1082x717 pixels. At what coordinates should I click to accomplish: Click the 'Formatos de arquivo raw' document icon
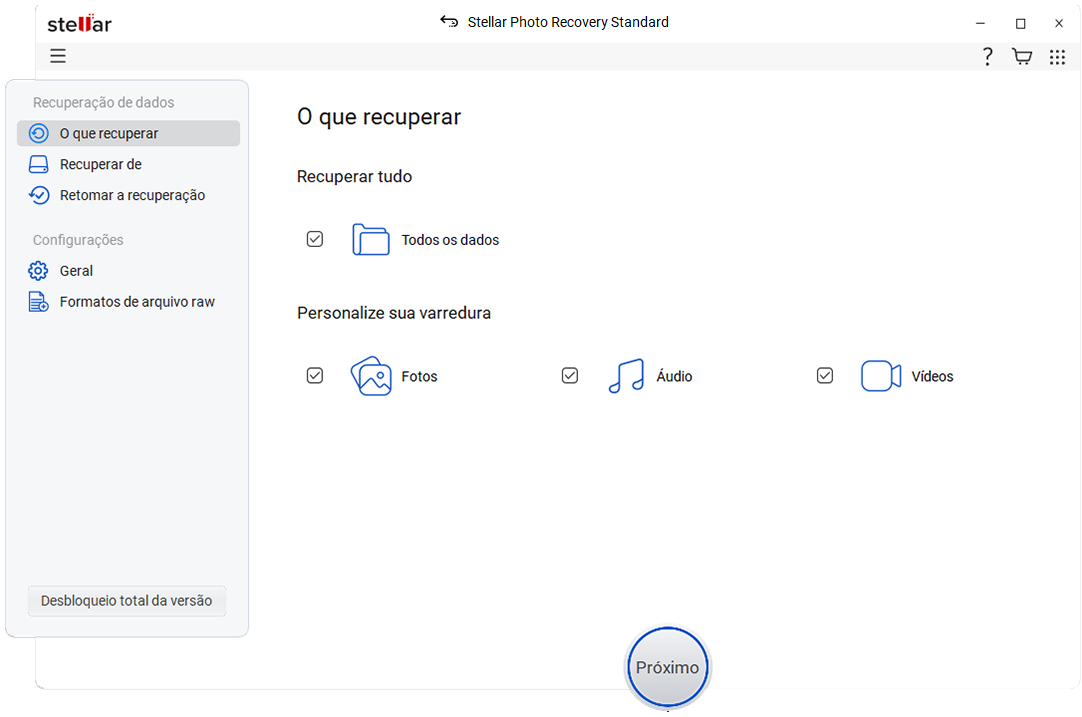(38, 302)
